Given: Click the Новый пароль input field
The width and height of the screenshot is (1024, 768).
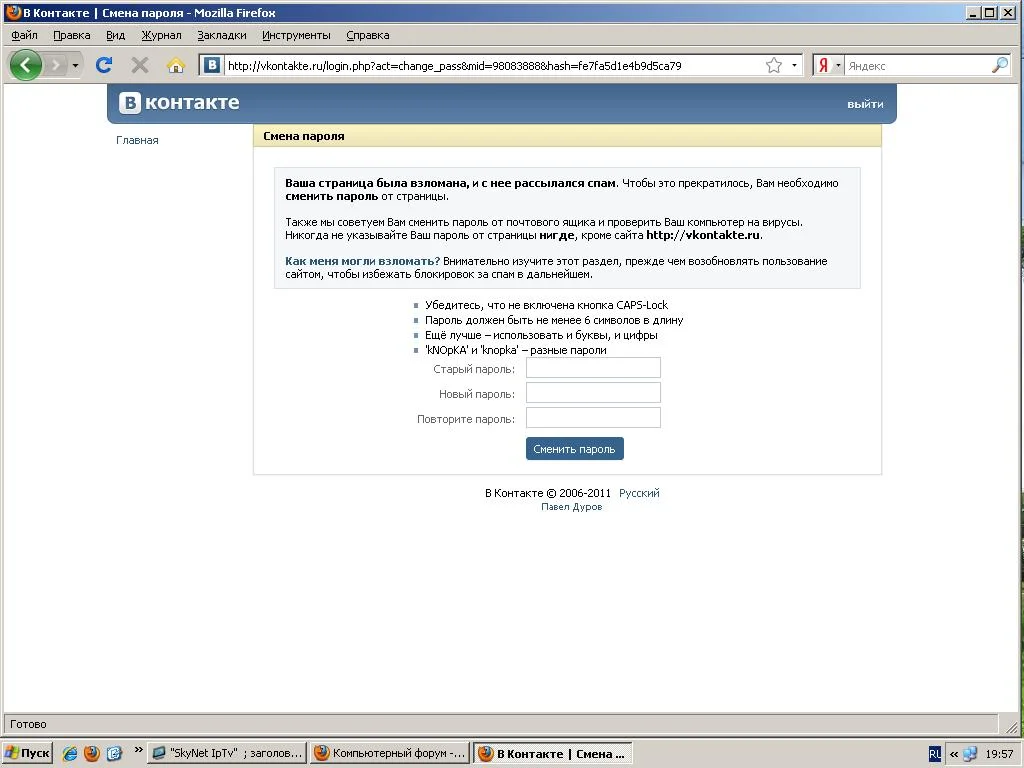Looking at the screenshot, I should click(x=593, y=392).
